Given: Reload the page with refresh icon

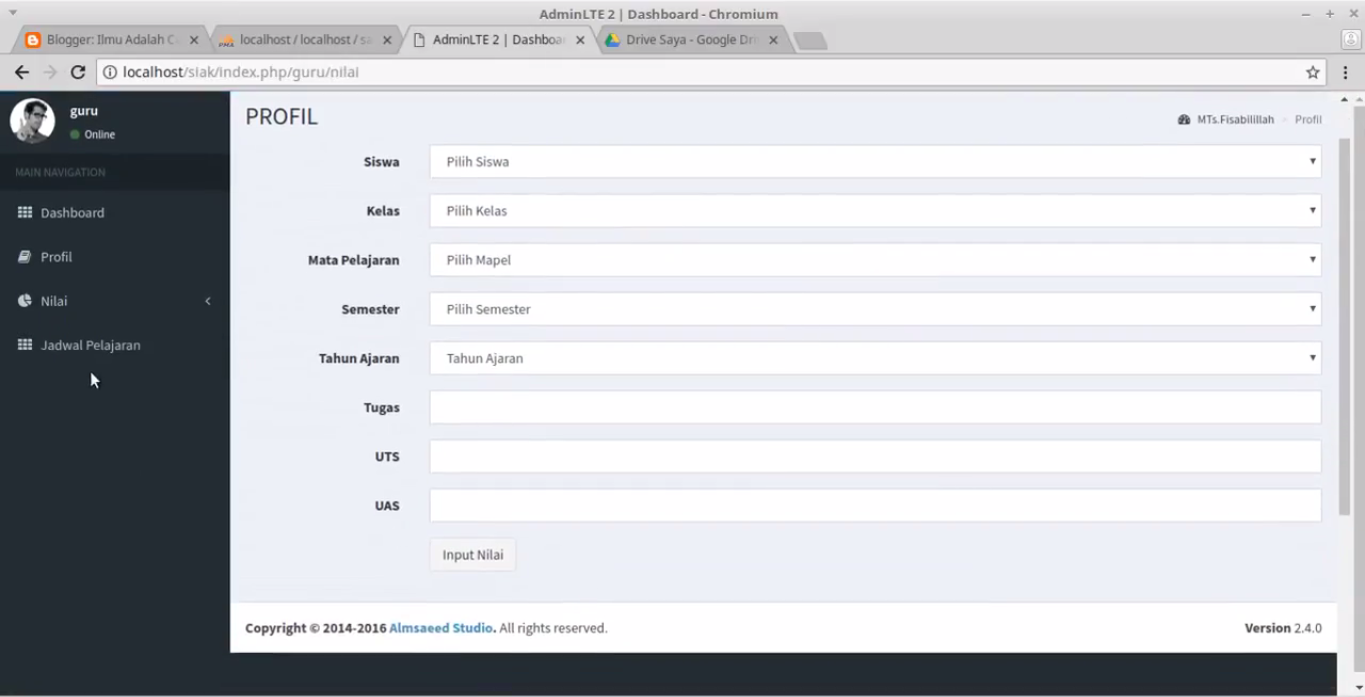Looking at the screenshot, I should click(x=78, y=72).
